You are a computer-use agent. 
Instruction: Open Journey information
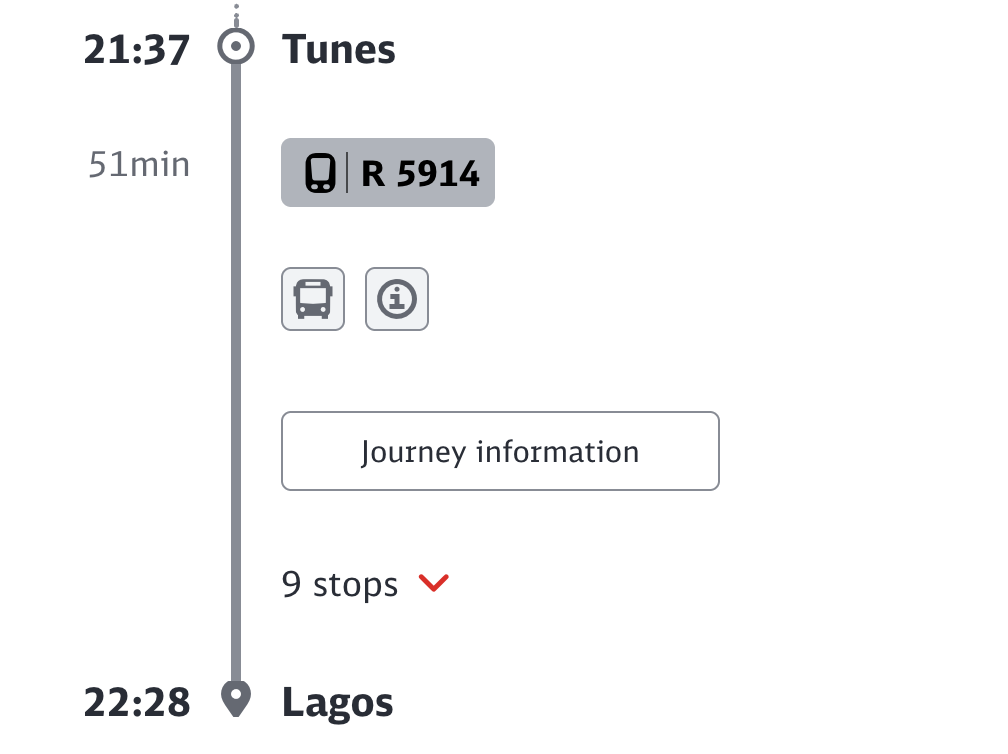[500, 451]
